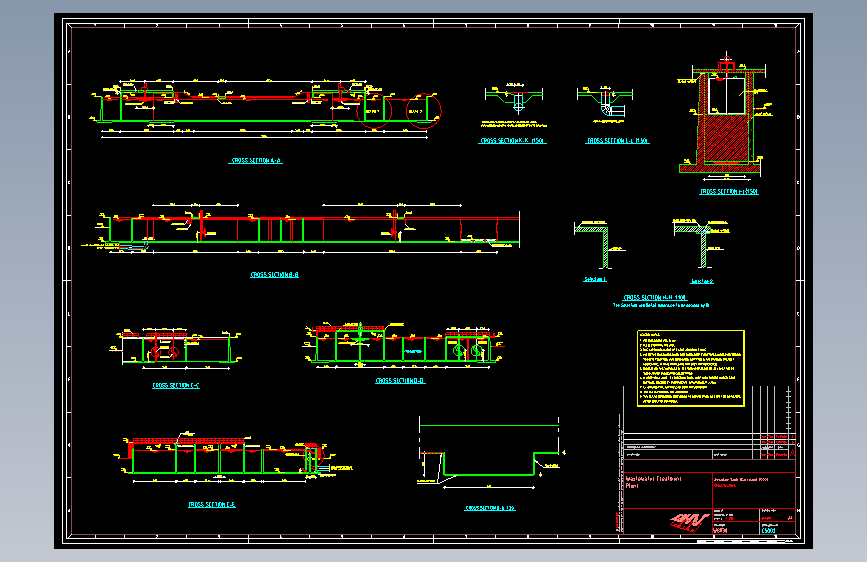
Task: Select the CROSS SECTION B-B title label
Action: coord(275,275)
